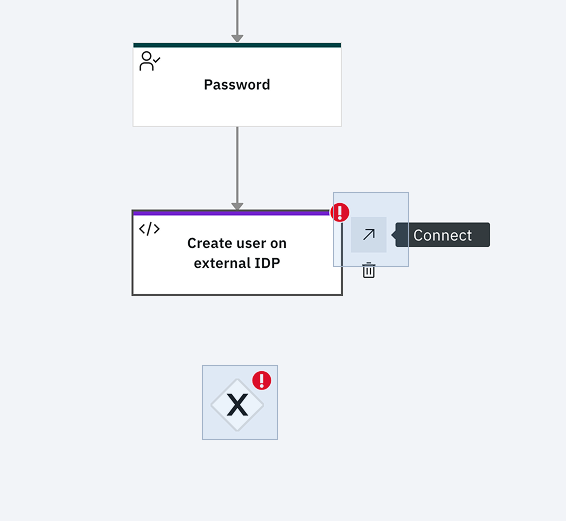
Task: Click the "external IDP" label text
Action: (237, 263)
